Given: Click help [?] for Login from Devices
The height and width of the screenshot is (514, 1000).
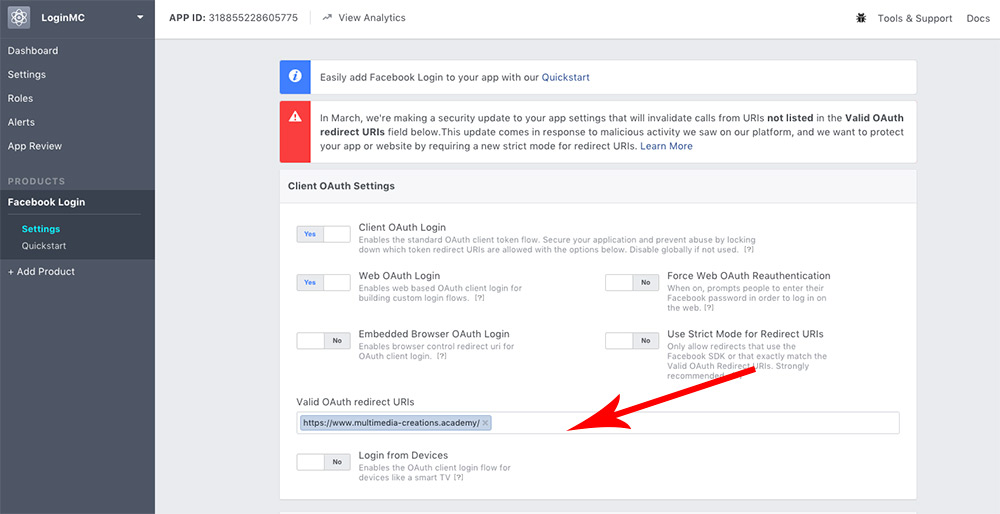Looking at the screenshot, I should [458, 477].
